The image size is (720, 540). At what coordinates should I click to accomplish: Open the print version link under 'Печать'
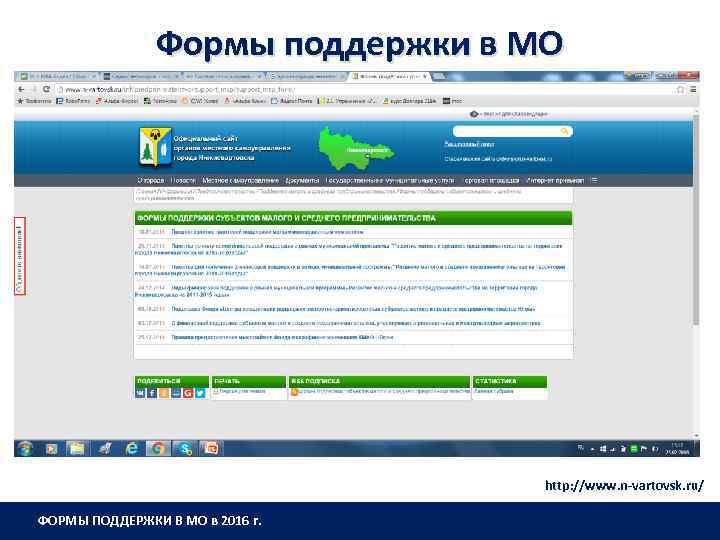point(242,391)
